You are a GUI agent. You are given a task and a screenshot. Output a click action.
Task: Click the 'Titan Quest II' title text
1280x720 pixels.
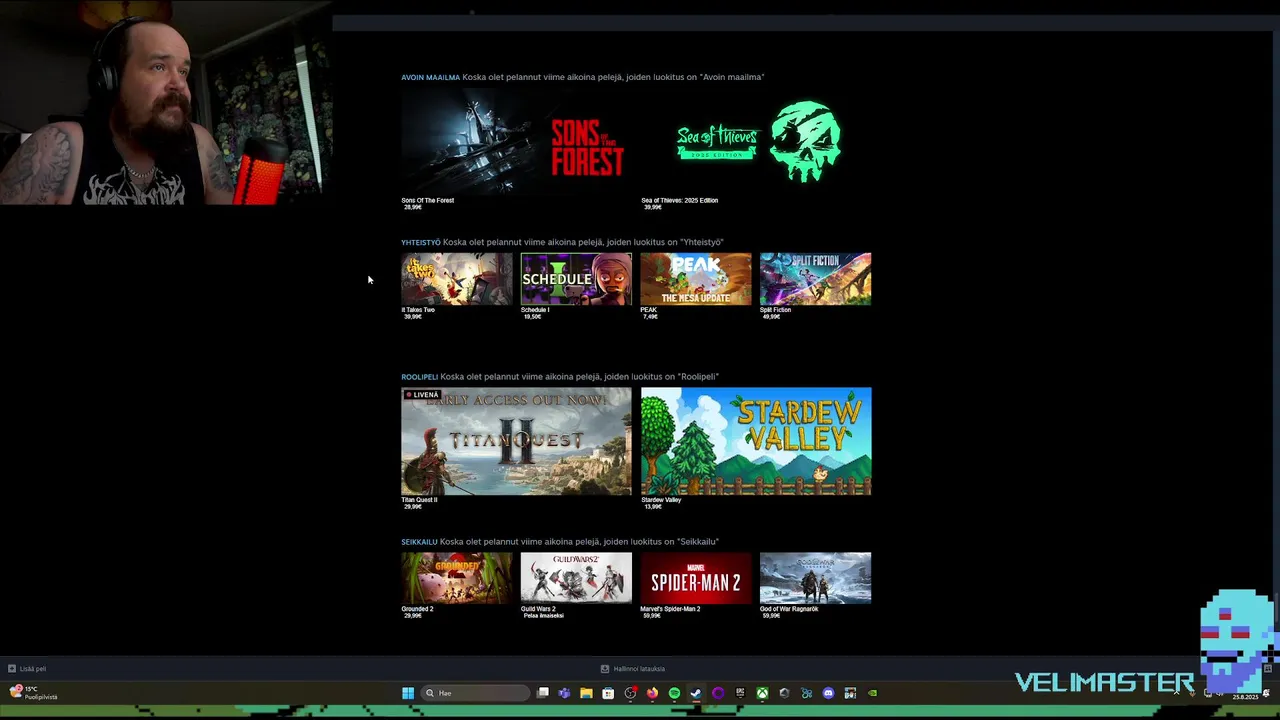click(x=419, y=500)
